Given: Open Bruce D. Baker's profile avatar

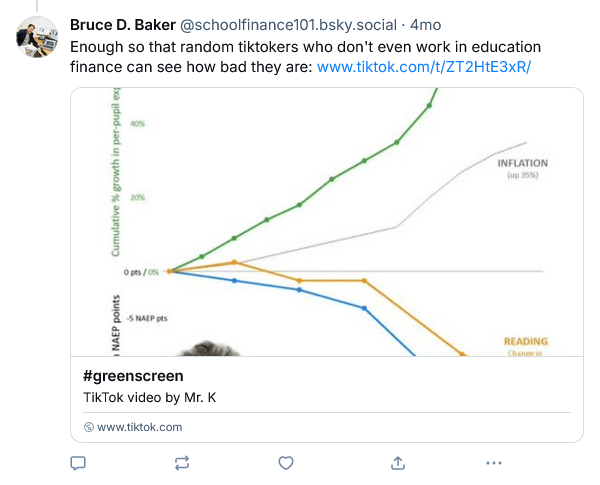Looking at the screenshot, I should coord(37,36).
